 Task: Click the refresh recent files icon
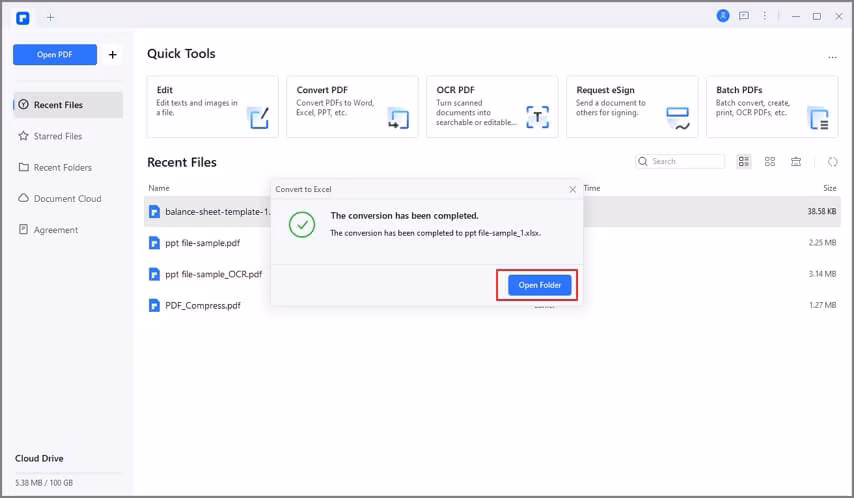(x=832, y=162)
